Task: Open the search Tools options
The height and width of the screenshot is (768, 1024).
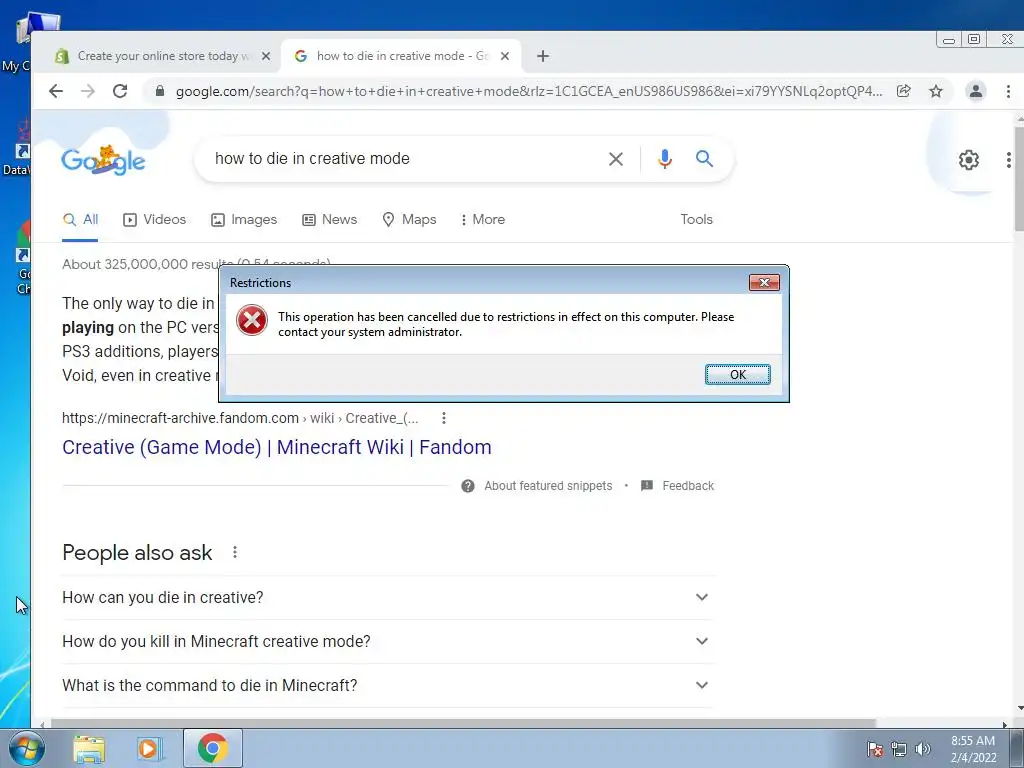Action: tap(696, 219)
